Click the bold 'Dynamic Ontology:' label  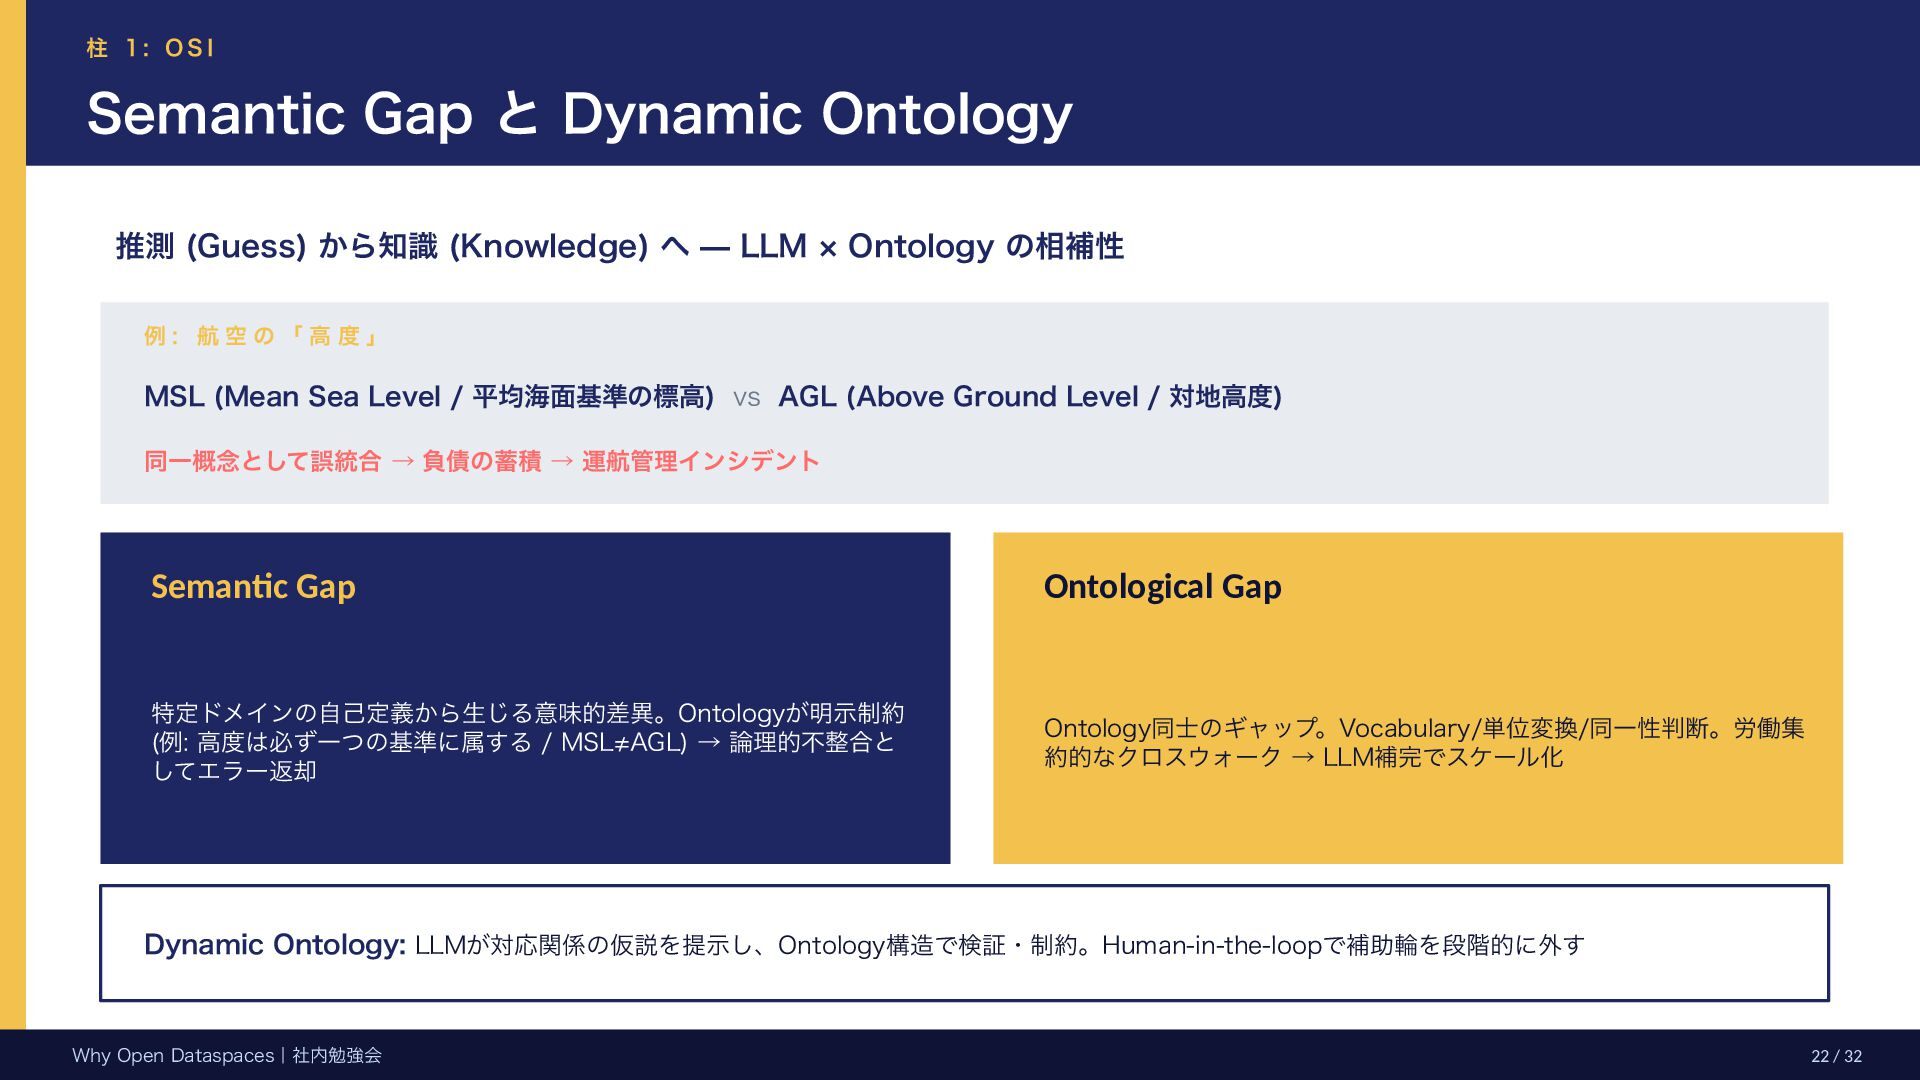tap(274, 944)
